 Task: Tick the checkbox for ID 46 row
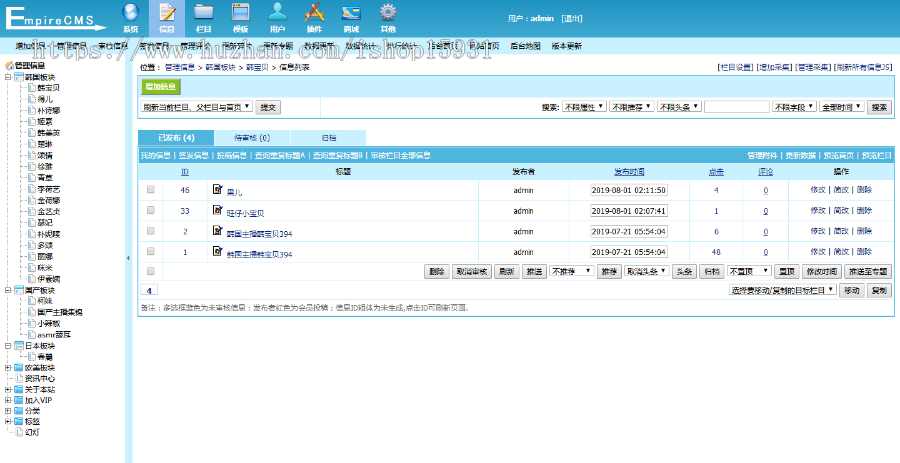click(x=150, y=189)
